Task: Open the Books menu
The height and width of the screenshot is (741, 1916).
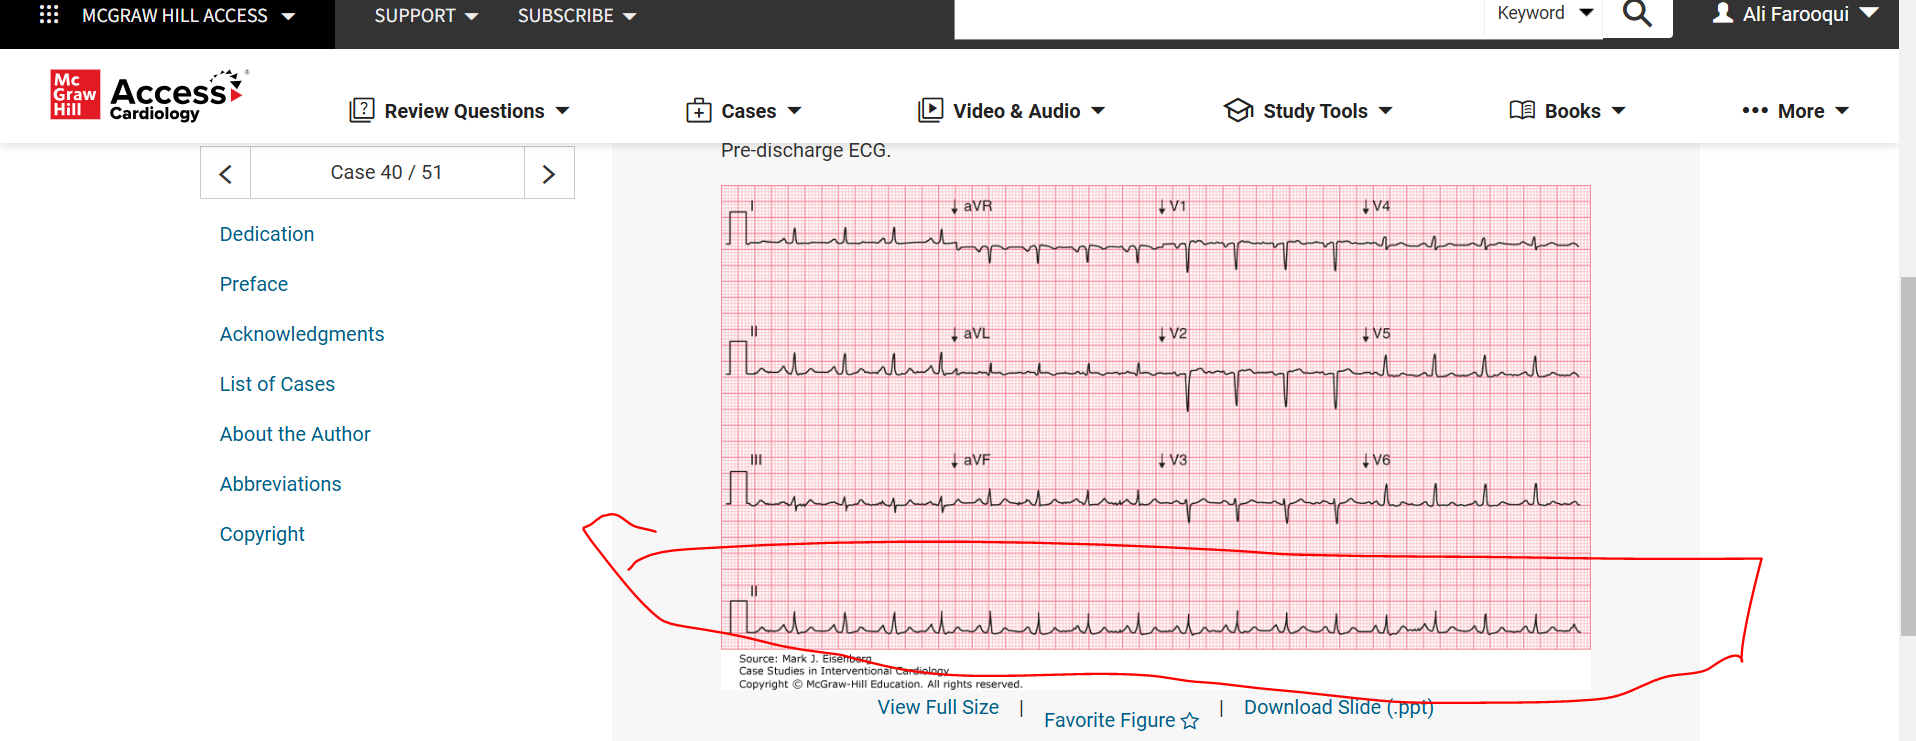Action: (x=1567, y=110)
